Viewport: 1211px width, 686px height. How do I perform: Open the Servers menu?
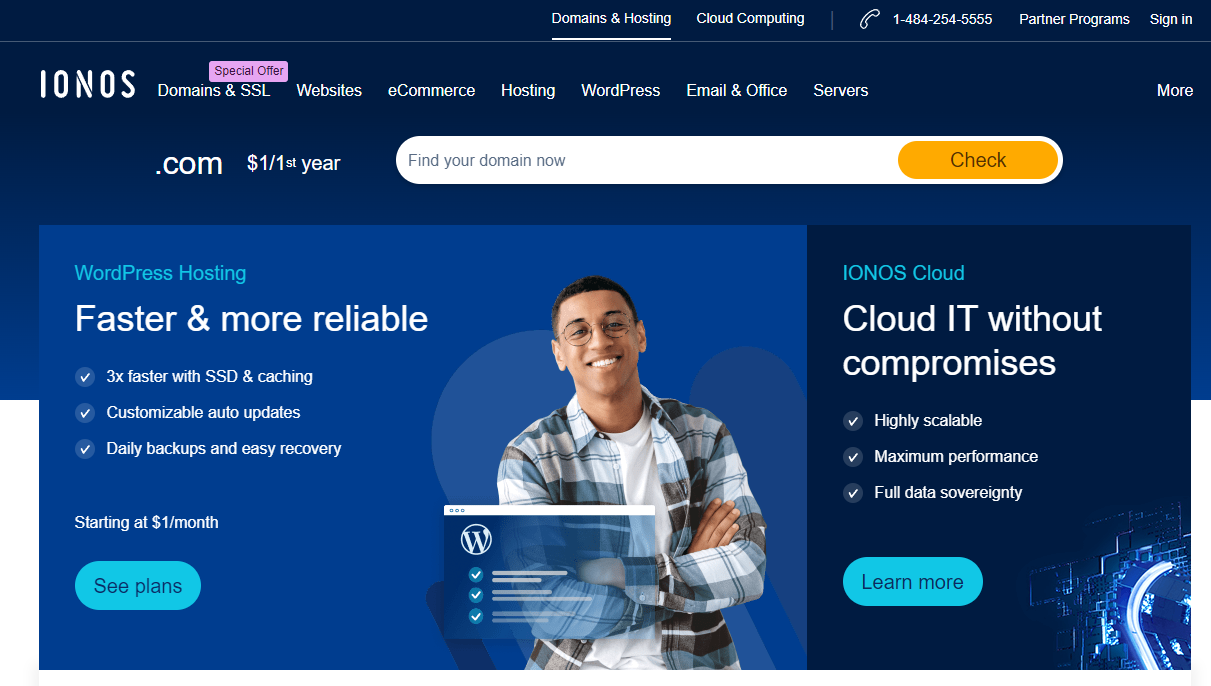[841, 90]
